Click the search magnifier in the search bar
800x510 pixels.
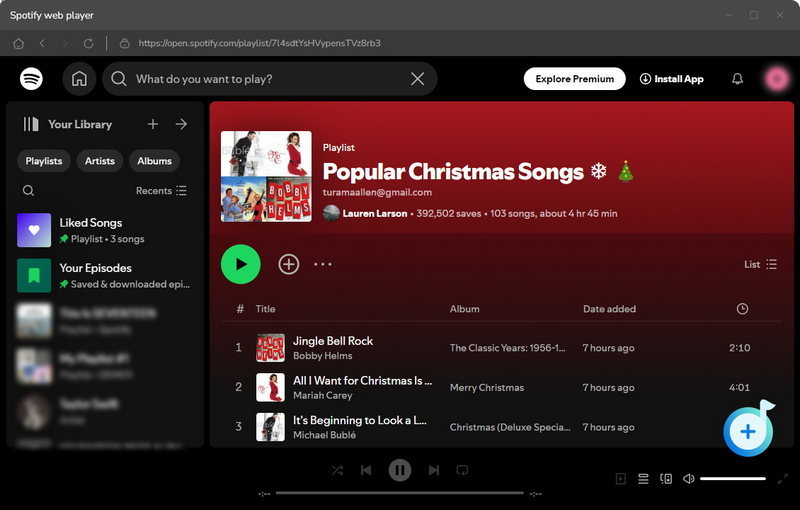(119, 79)
